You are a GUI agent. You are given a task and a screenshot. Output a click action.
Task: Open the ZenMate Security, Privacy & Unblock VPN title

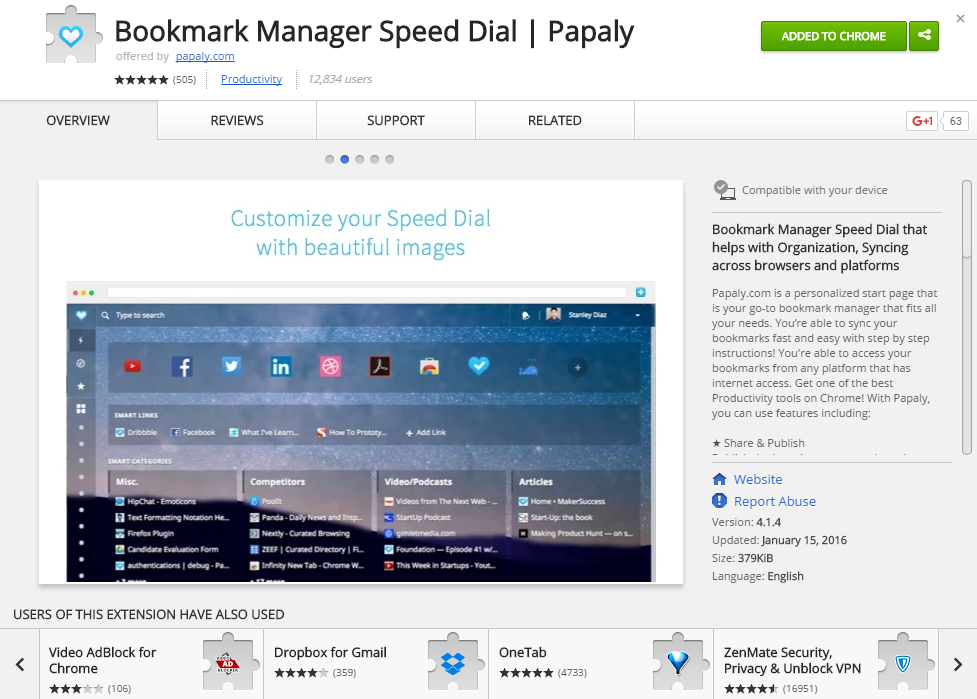click(x=793, y=660)
